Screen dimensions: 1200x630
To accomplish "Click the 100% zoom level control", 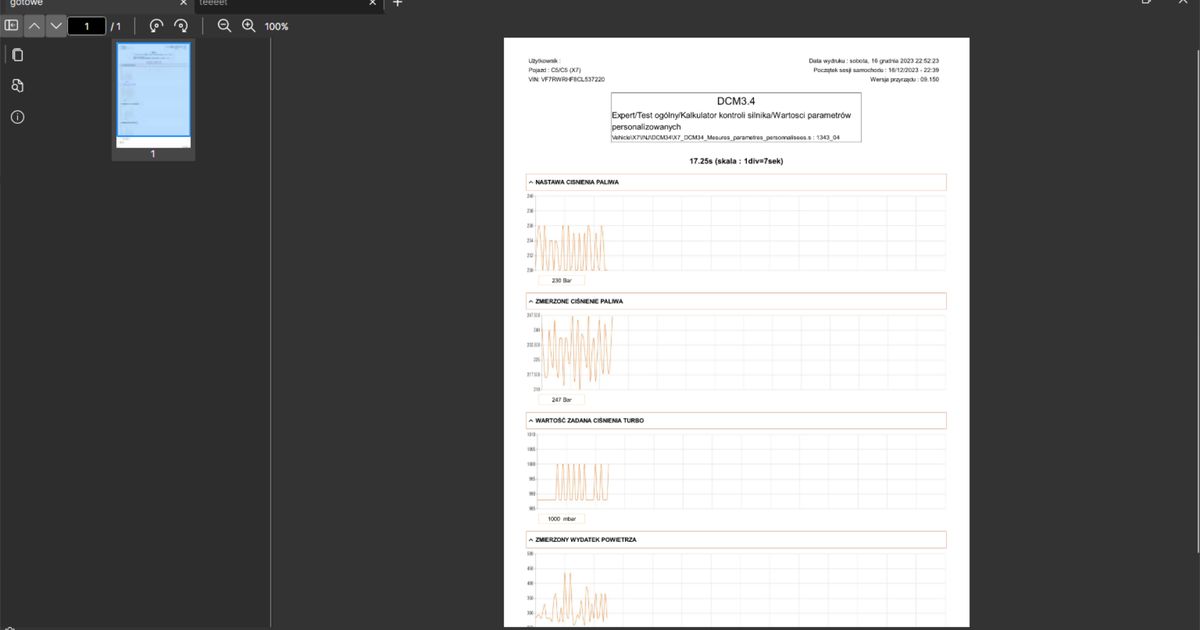I will pyautogui.click(x=275, y=25).
